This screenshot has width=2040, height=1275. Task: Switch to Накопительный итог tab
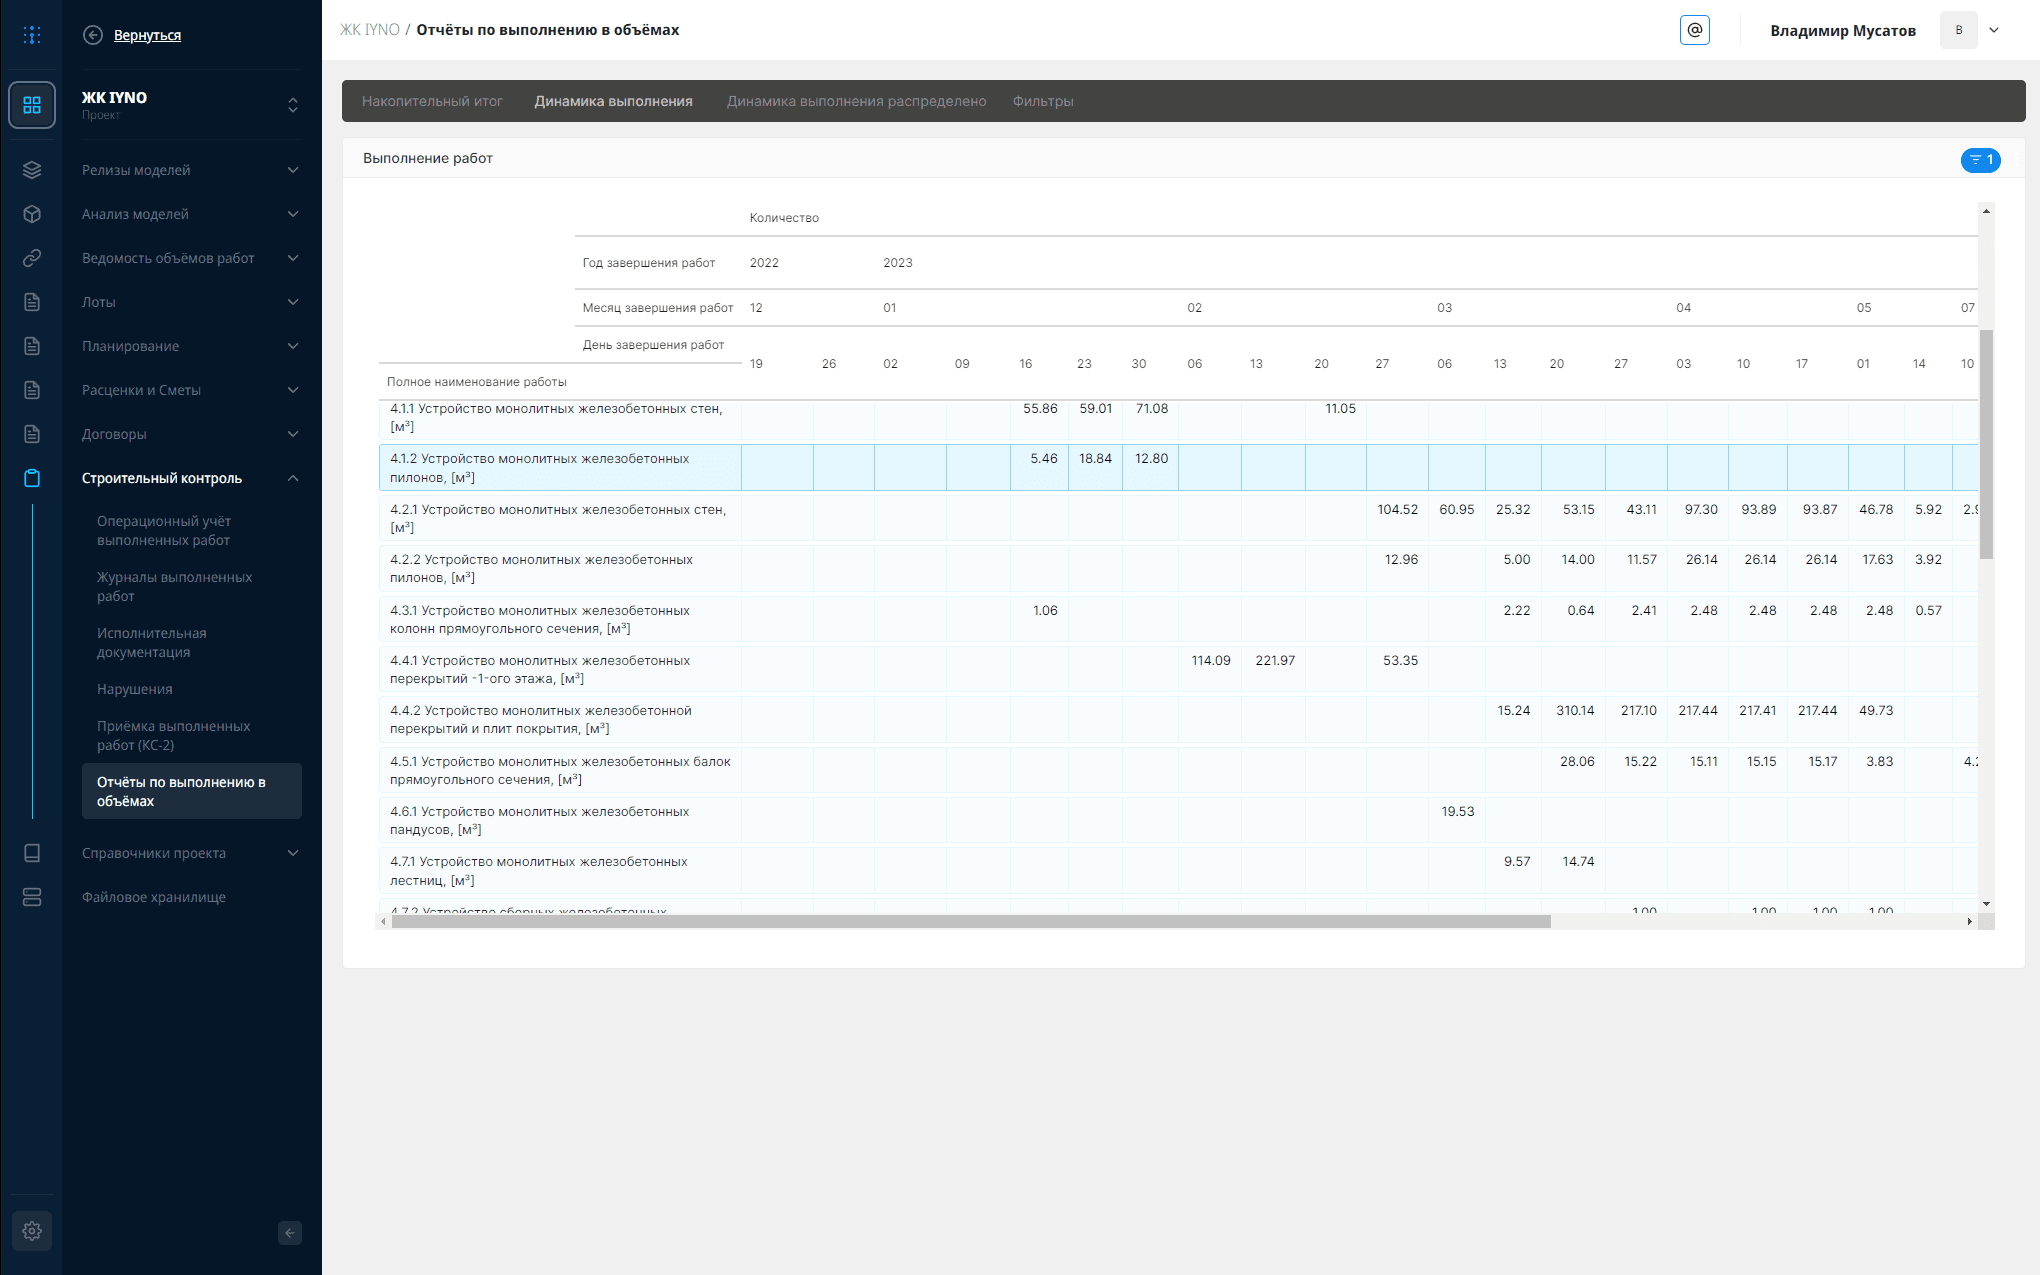[x=432, y=101]
